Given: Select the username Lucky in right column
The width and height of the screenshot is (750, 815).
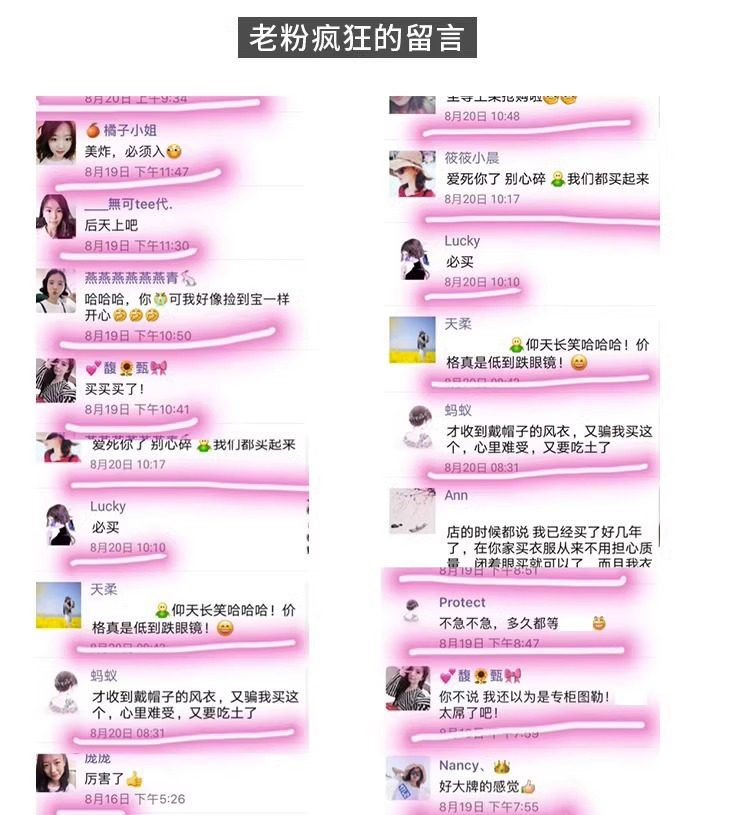Looking at the screenshot, I should 462,241.
